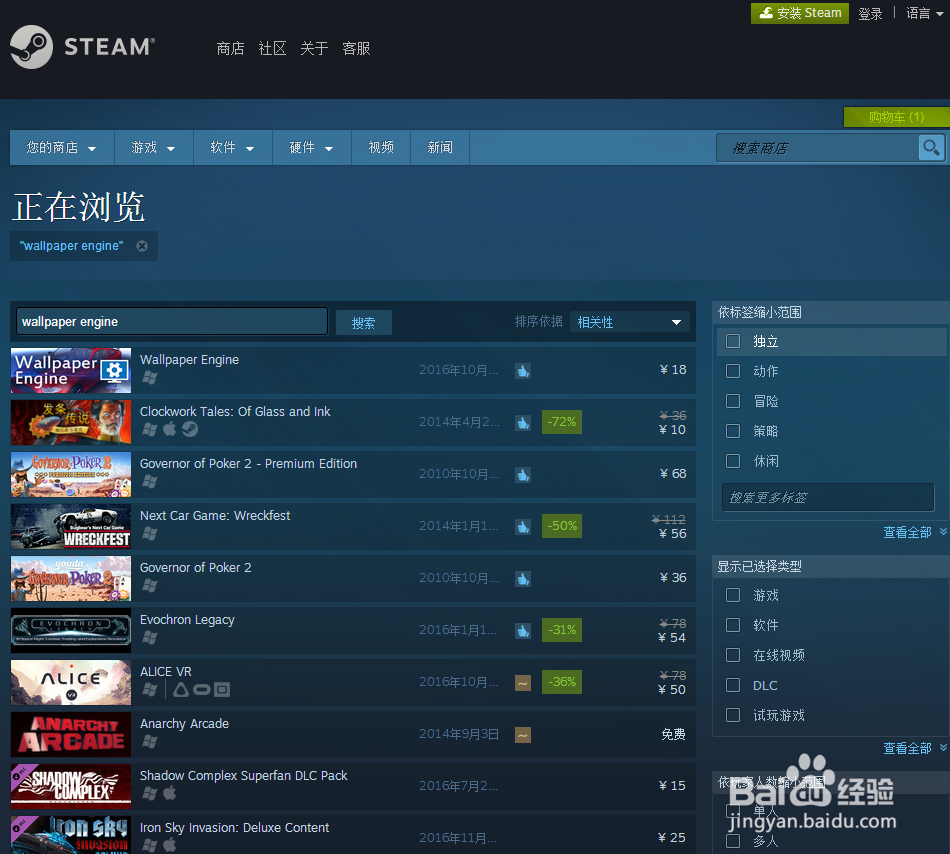
Task: Open the 购物车 (1) cart button
Action: click(896, 117)
